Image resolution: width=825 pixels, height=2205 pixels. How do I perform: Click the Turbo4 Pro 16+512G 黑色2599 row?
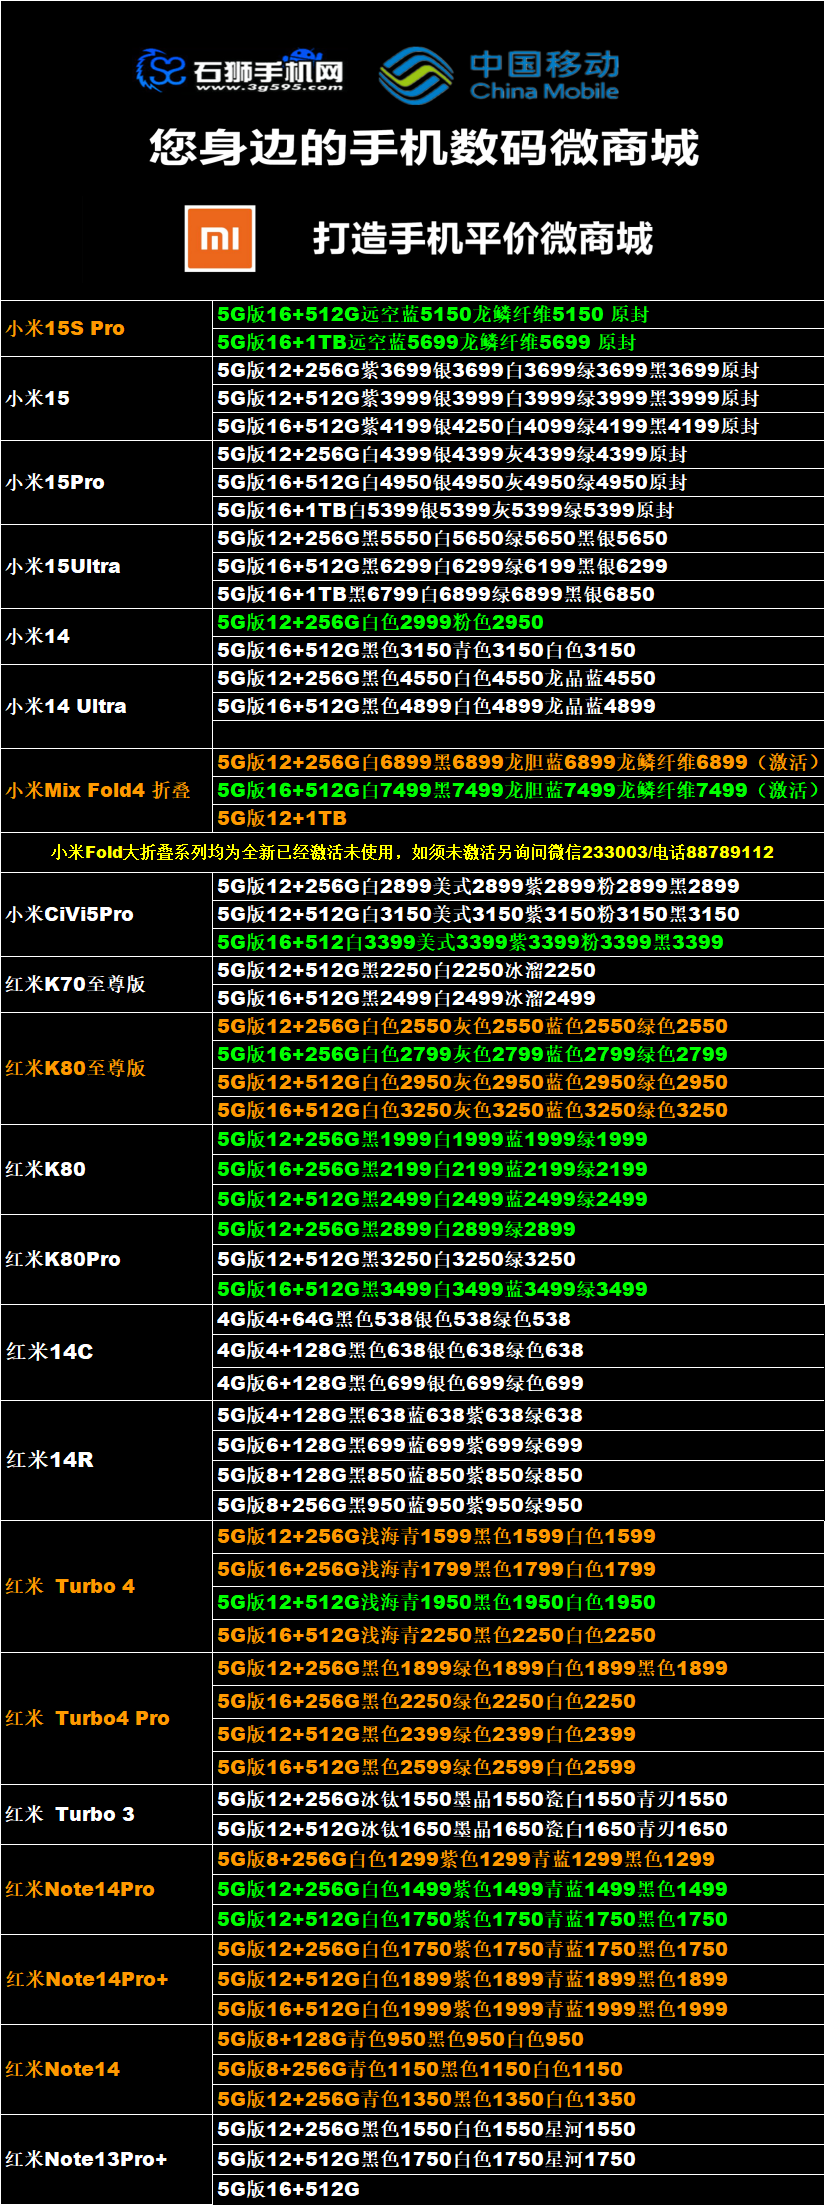(519, 1767)
